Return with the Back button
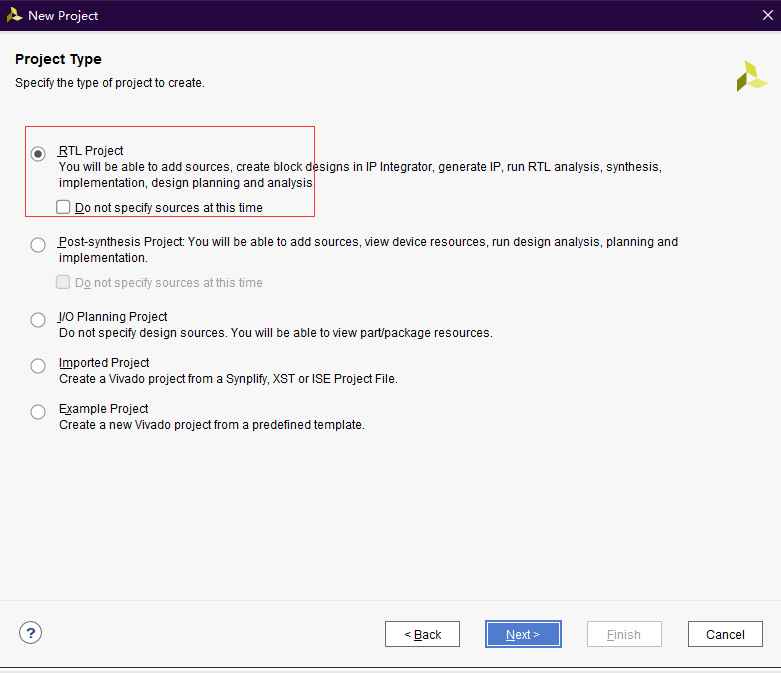This screenshot has height=675, width=781. click(422, 634)
